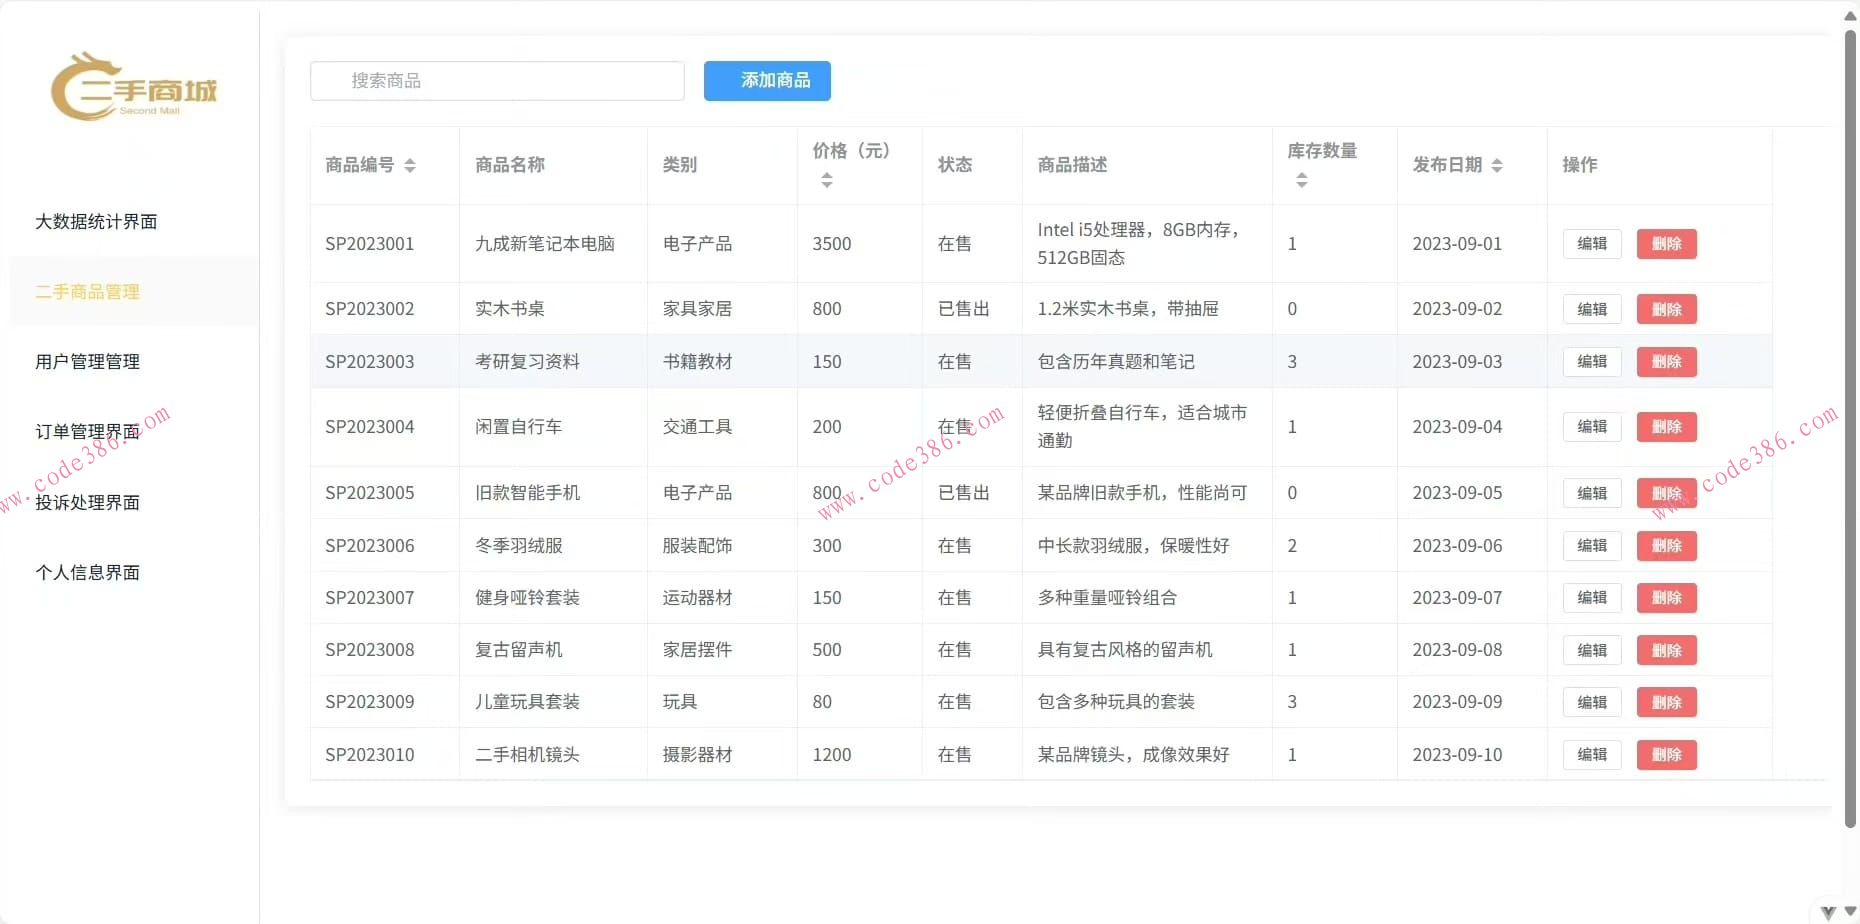Open the 个人信息界面 page
This screenshot has height=924, width=1860.
88,572
